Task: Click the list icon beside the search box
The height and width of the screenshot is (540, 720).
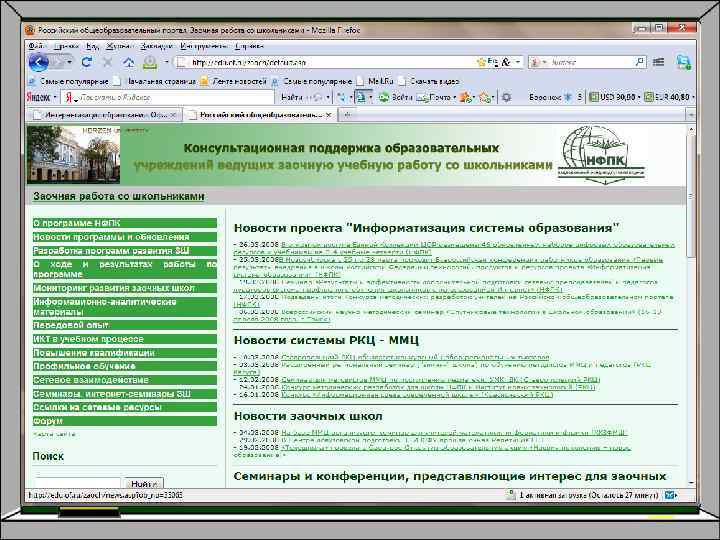Action: (x=658, y=62)
